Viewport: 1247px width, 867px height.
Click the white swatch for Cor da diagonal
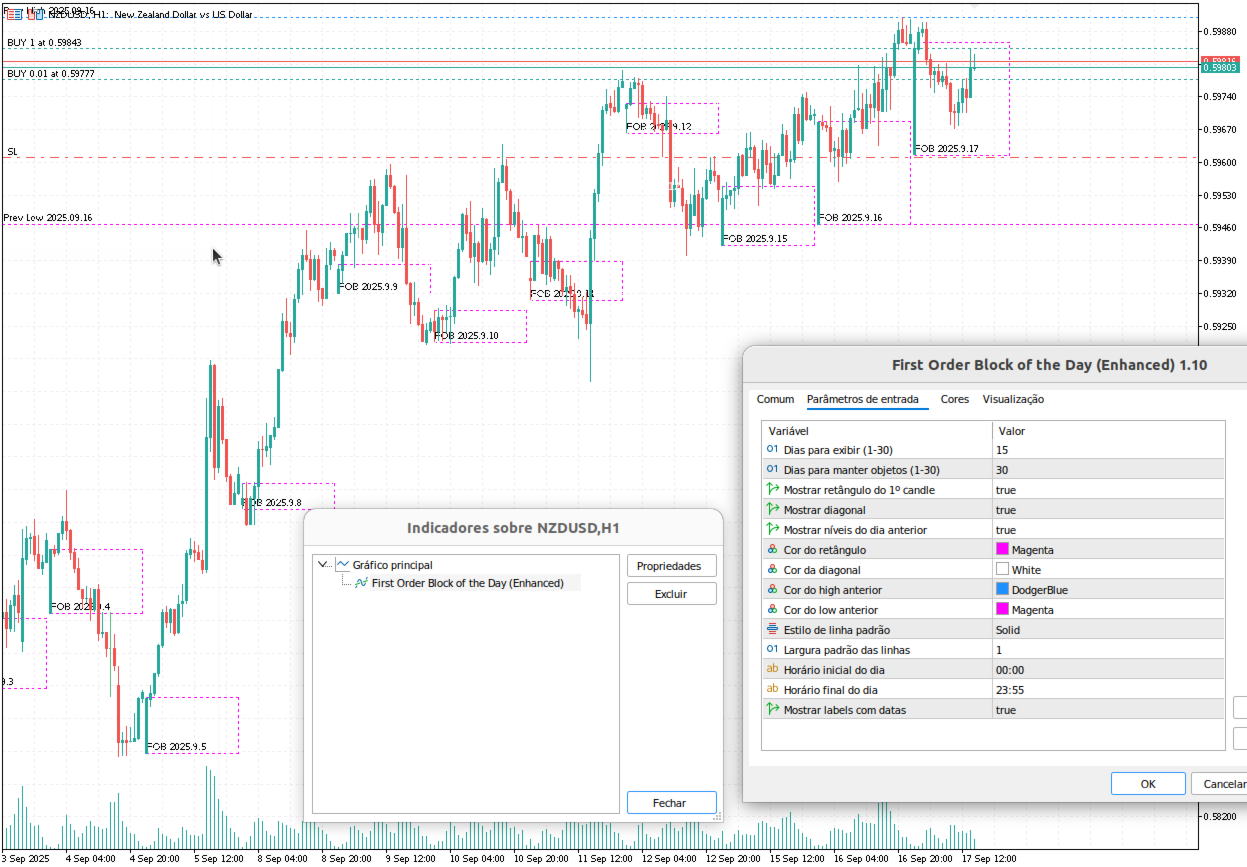coord(1002,570)
